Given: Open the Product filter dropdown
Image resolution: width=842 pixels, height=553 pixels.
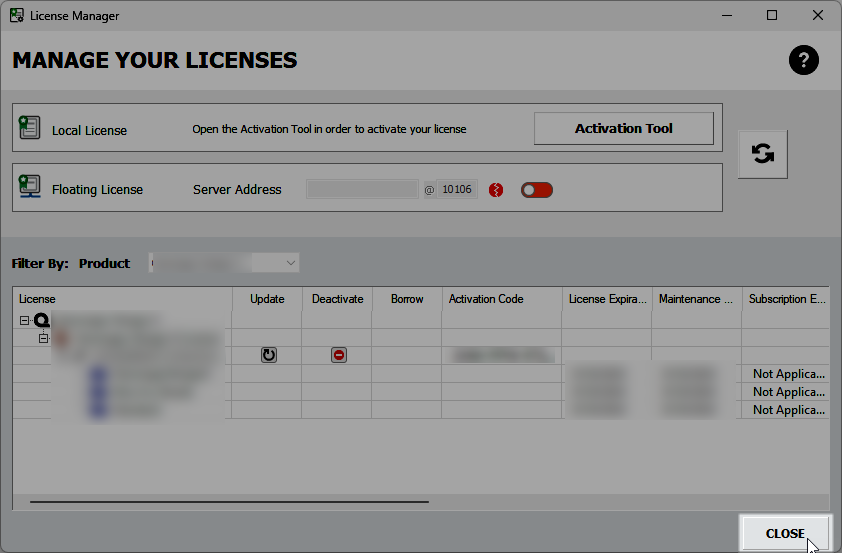Looking at the screenshot, I should 224,263.
